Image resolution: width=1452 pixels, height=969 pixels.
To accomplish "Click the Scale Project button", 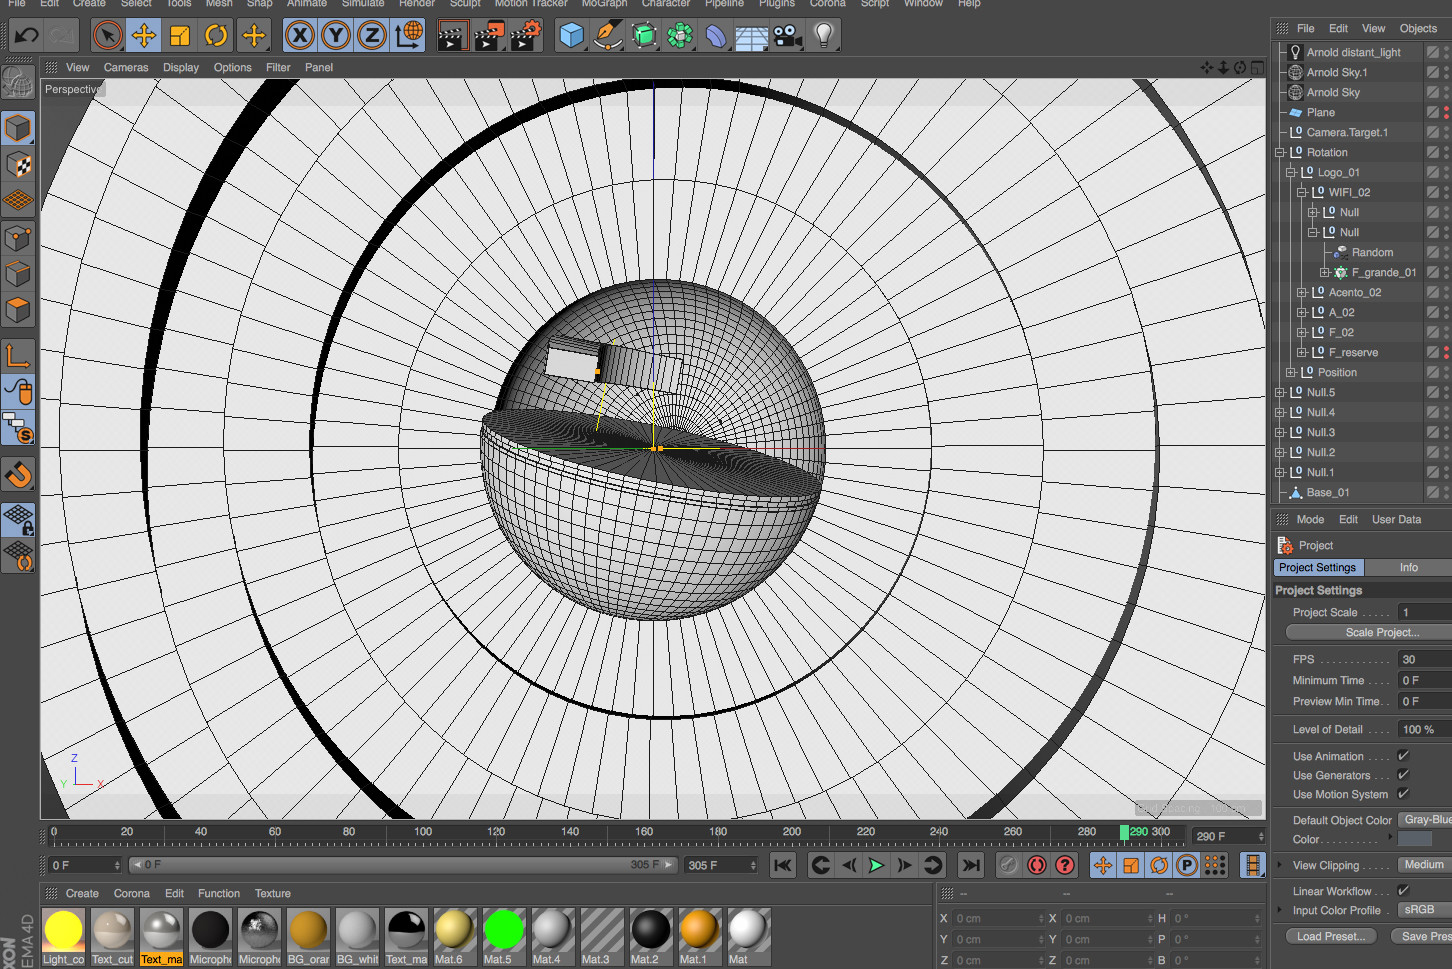I will pos(1381,632).
